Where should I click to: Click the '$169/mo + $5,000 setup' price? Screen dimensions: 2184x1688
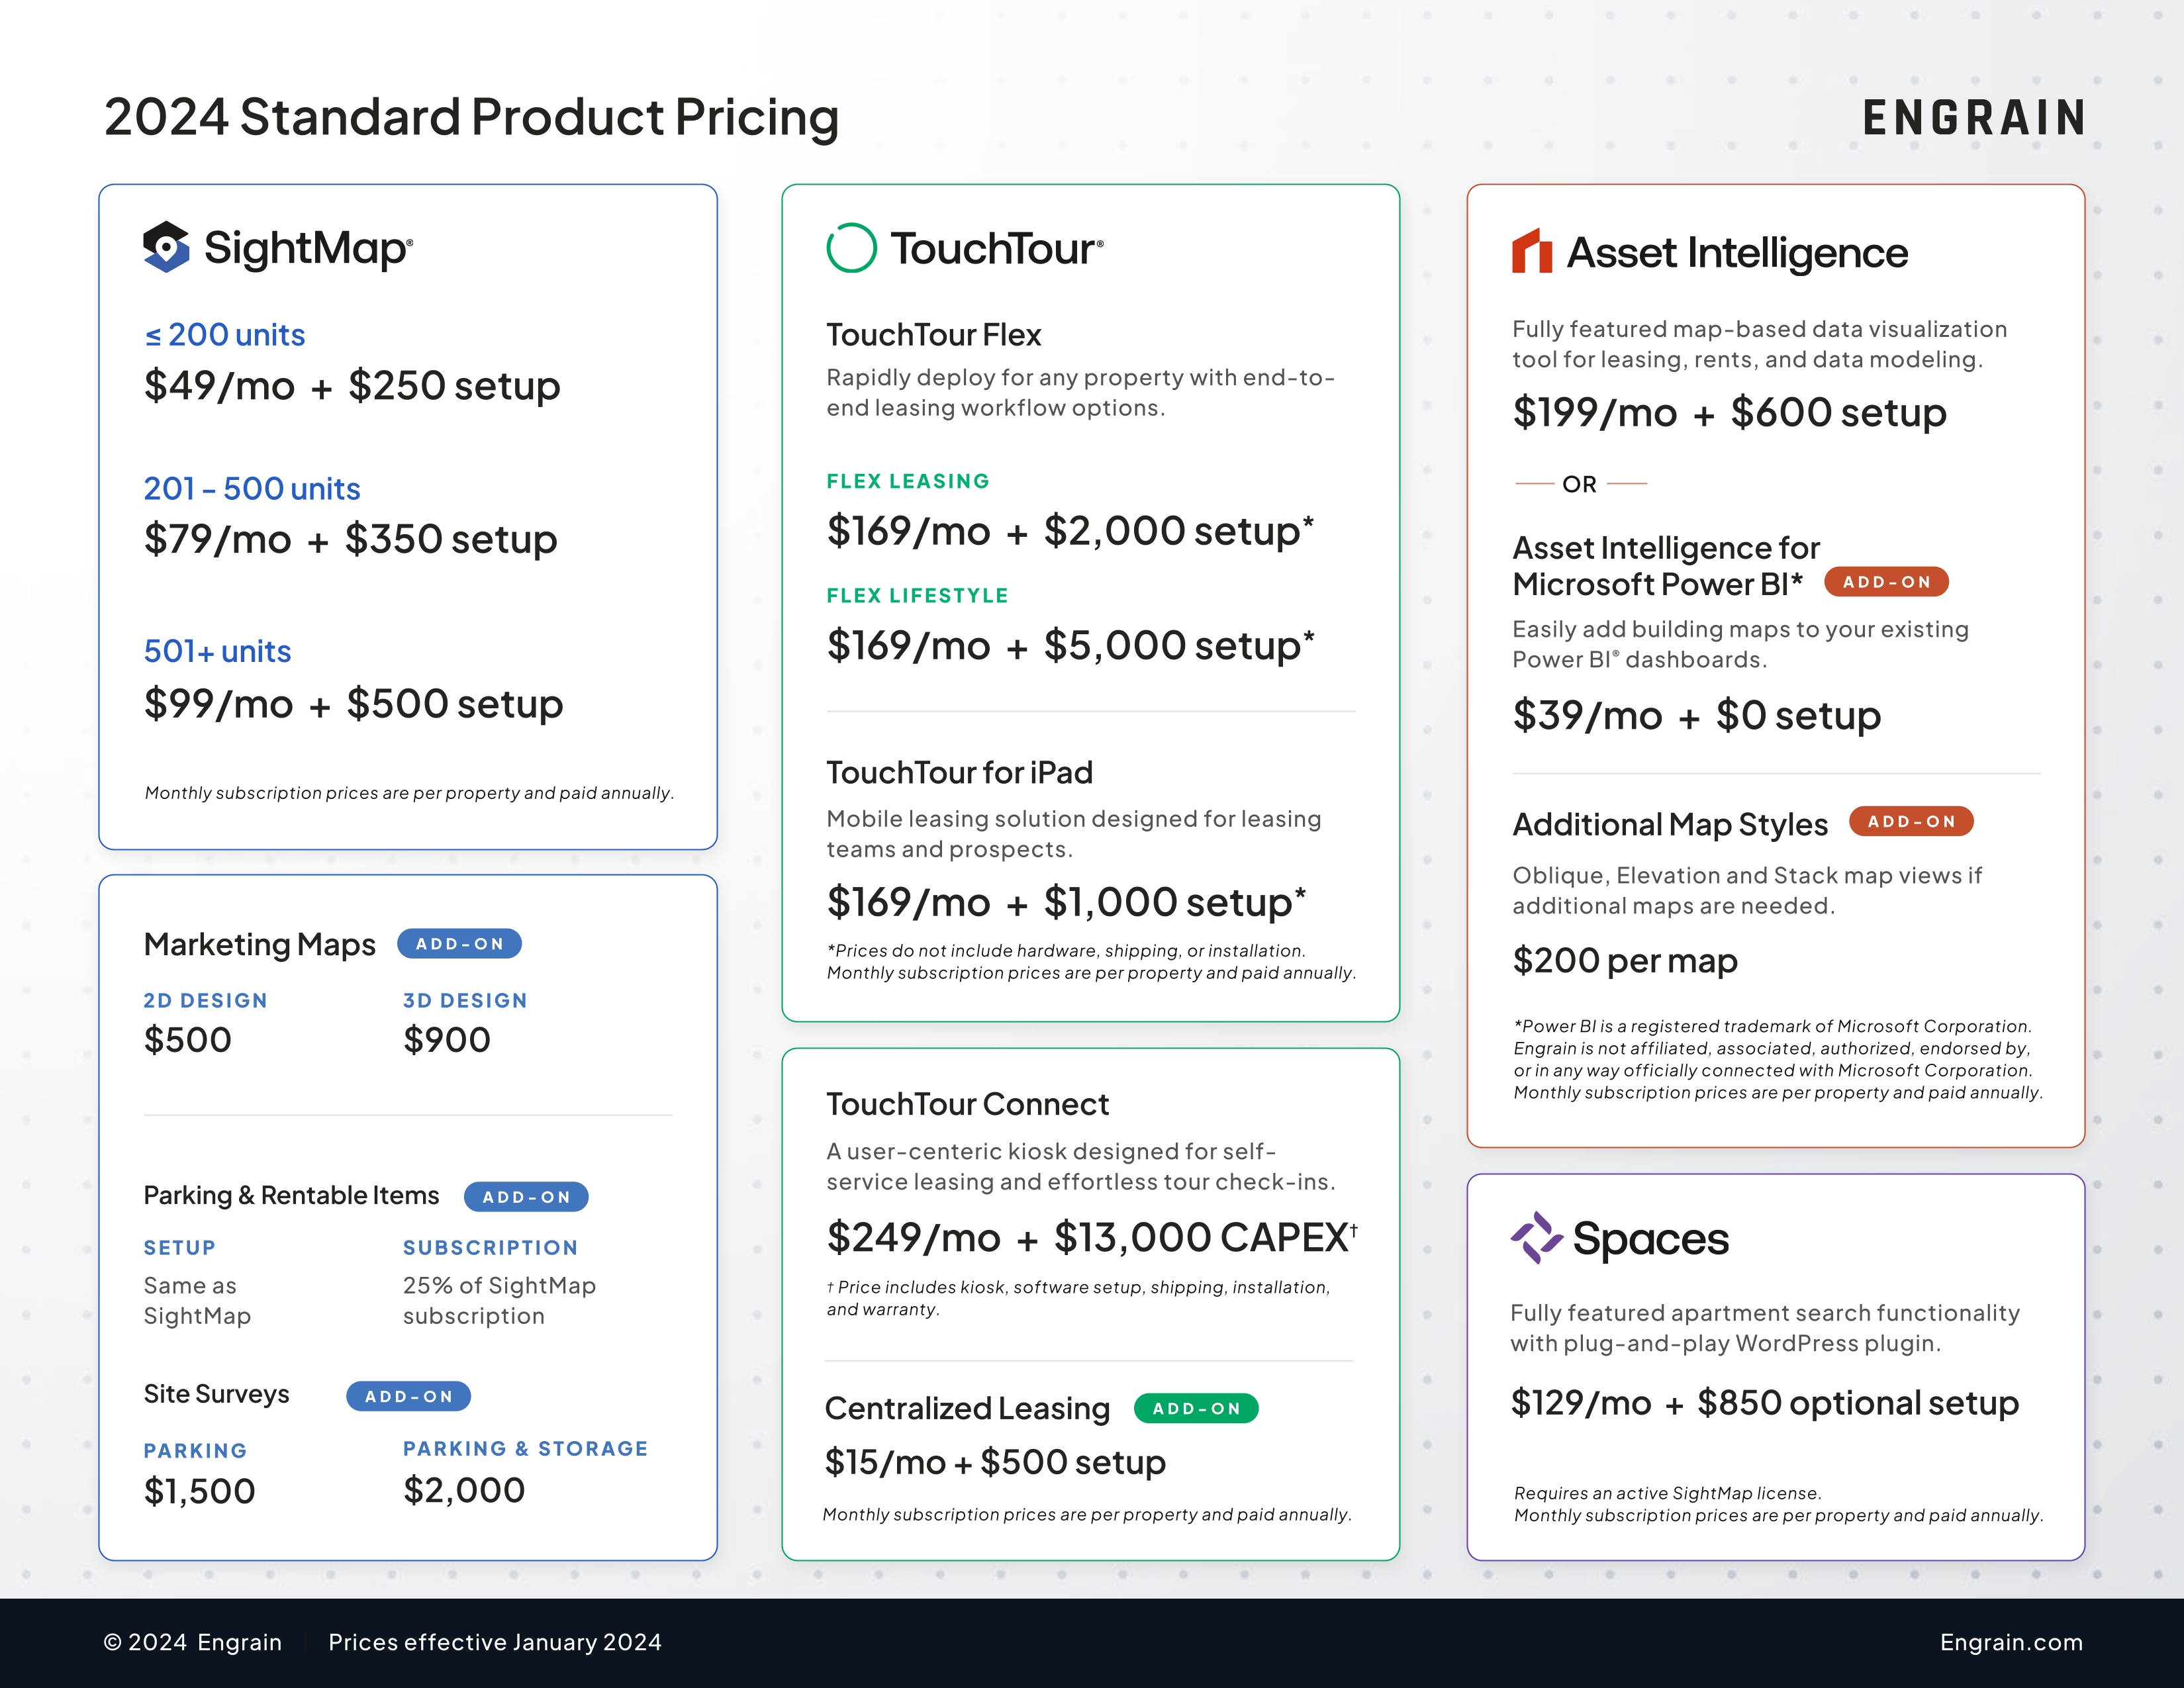tap(1070, 645)
